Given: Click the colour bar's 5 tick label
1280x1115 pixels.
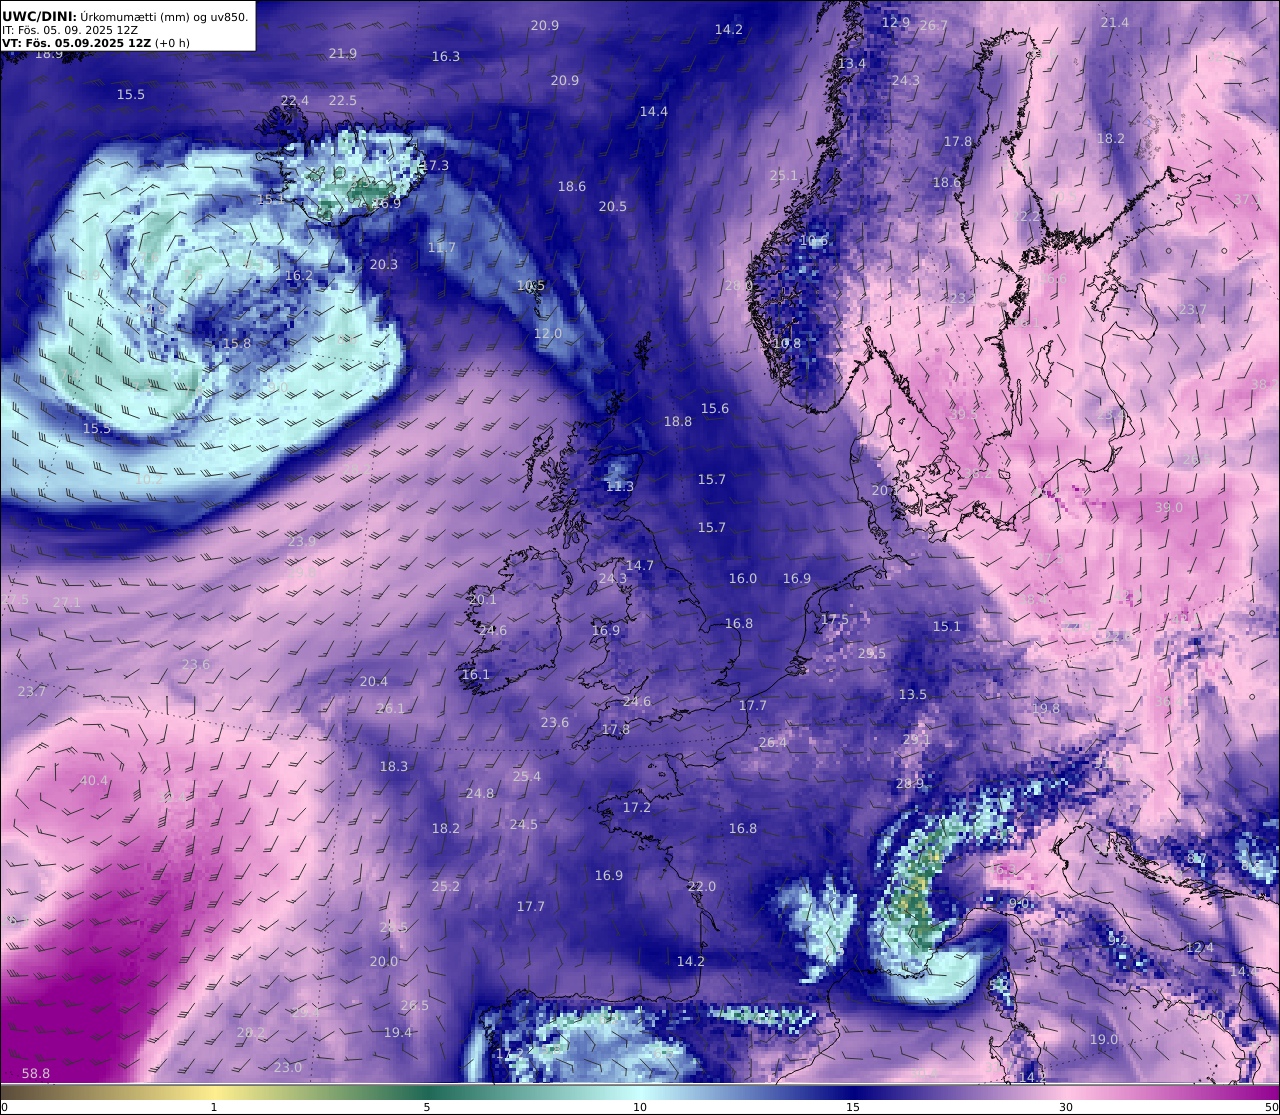Looking at the screenshot, I should 427,1107.
